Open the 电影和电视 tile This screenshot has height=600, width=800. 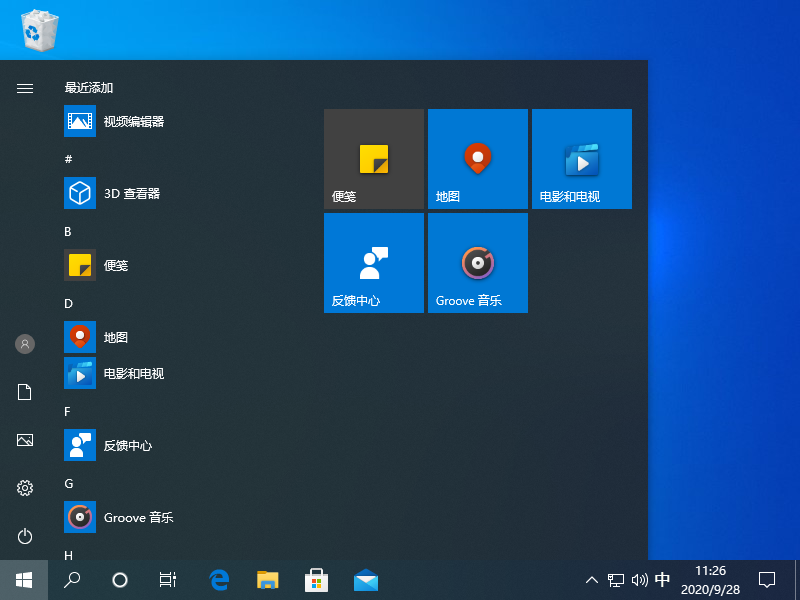tap(581, 158)
